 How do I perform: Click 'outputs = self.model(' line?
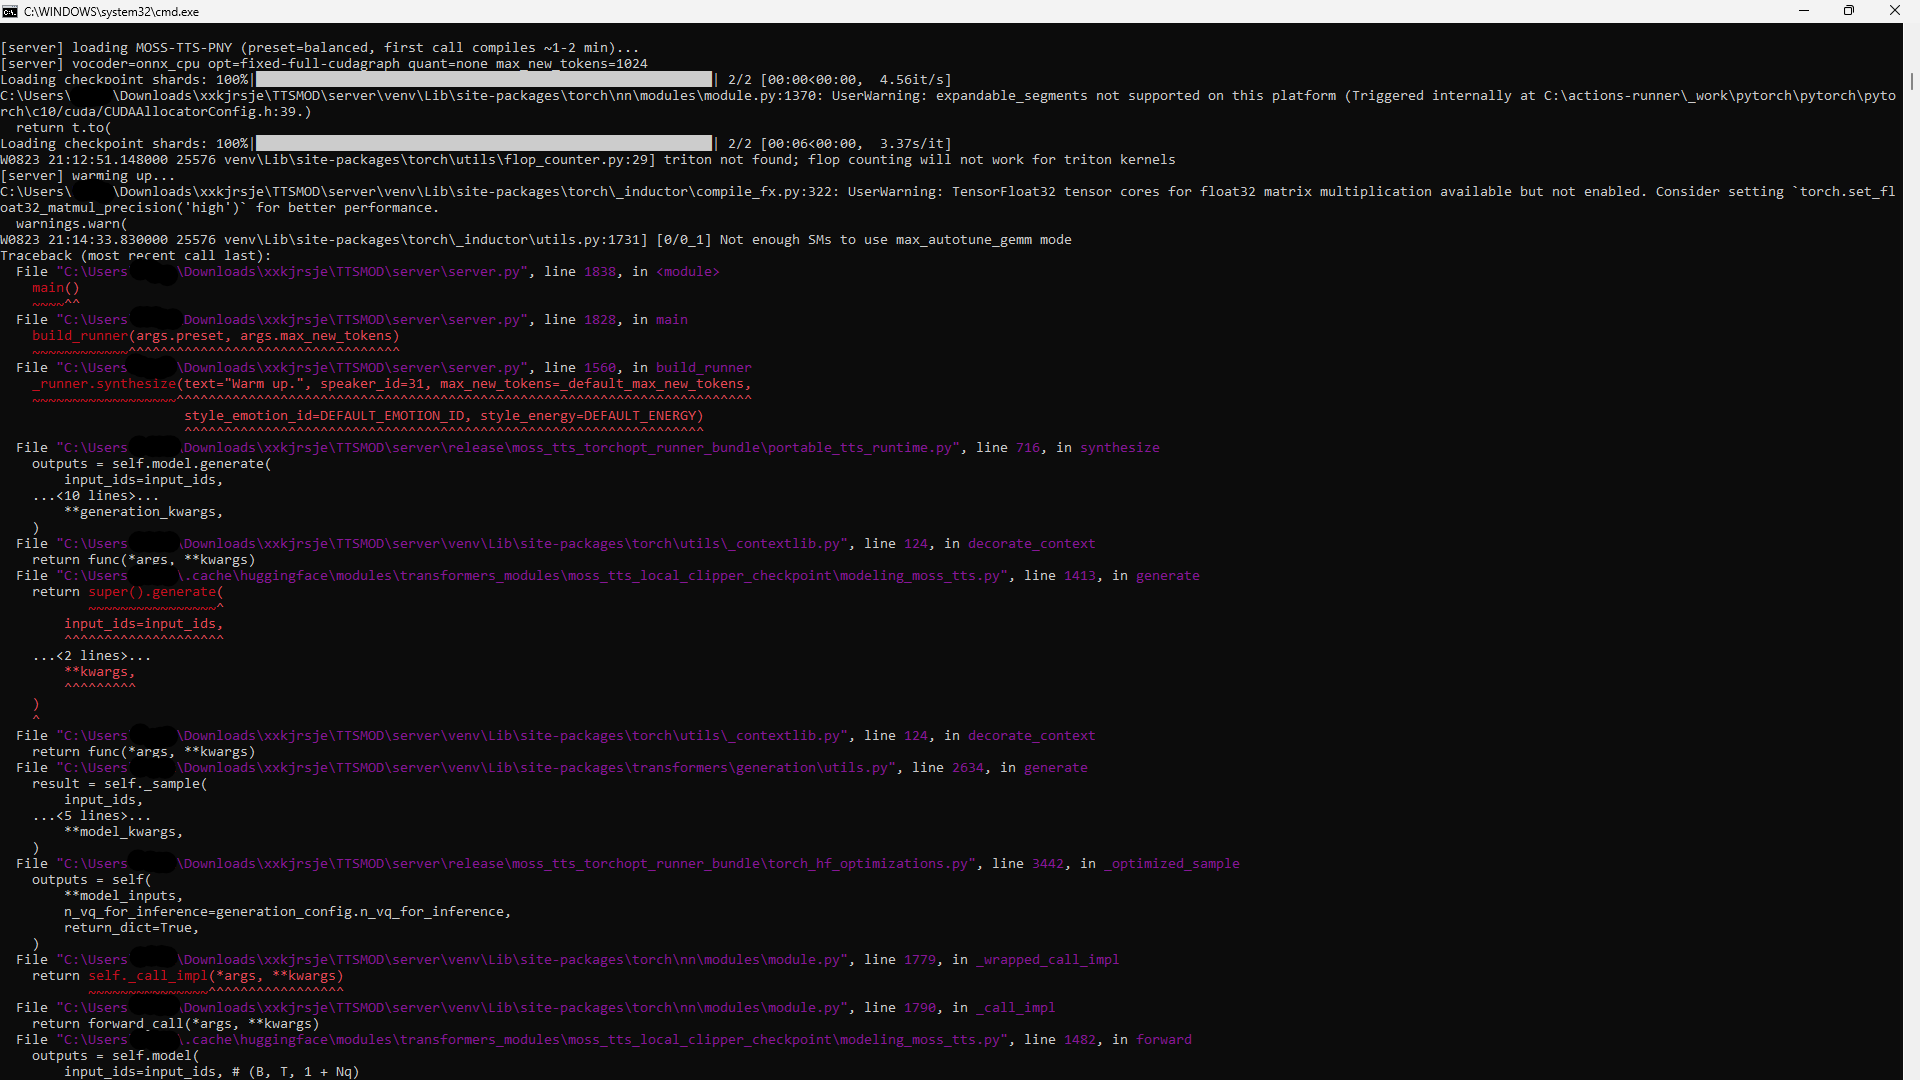[x=116, y=1056]
